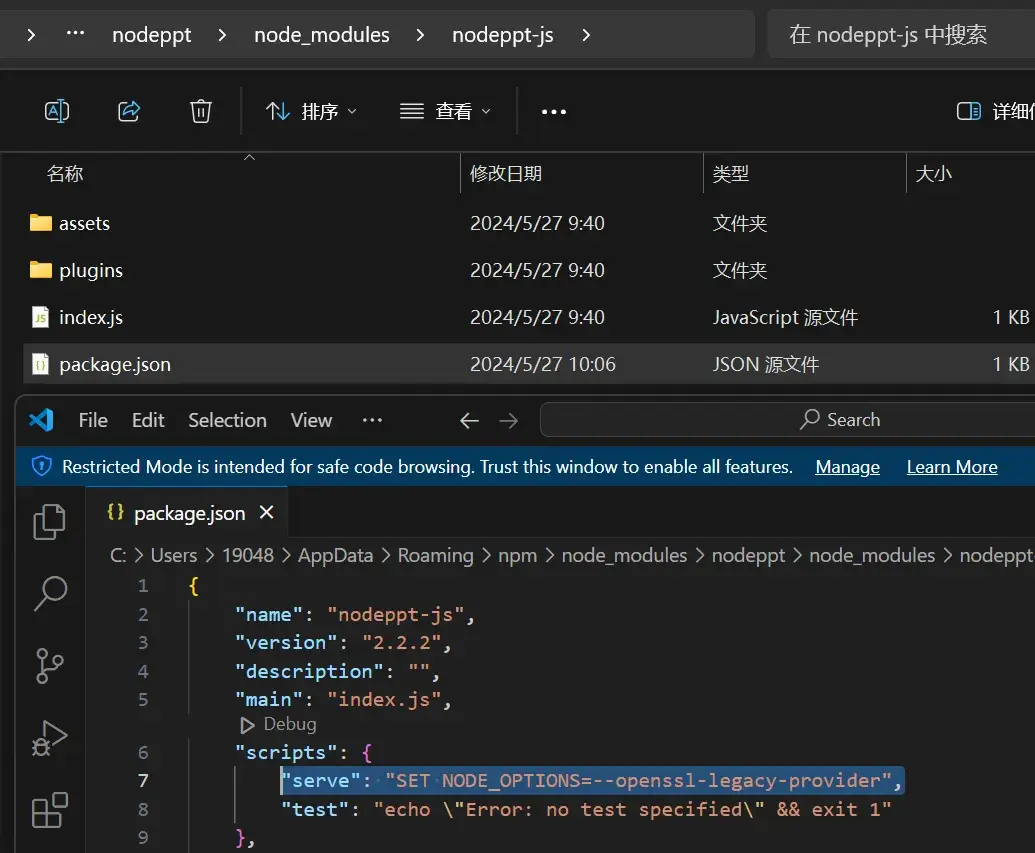Screen dimensions: 1035x853
Task: Select the plugins folder row
Action: (x=528, y=270)
